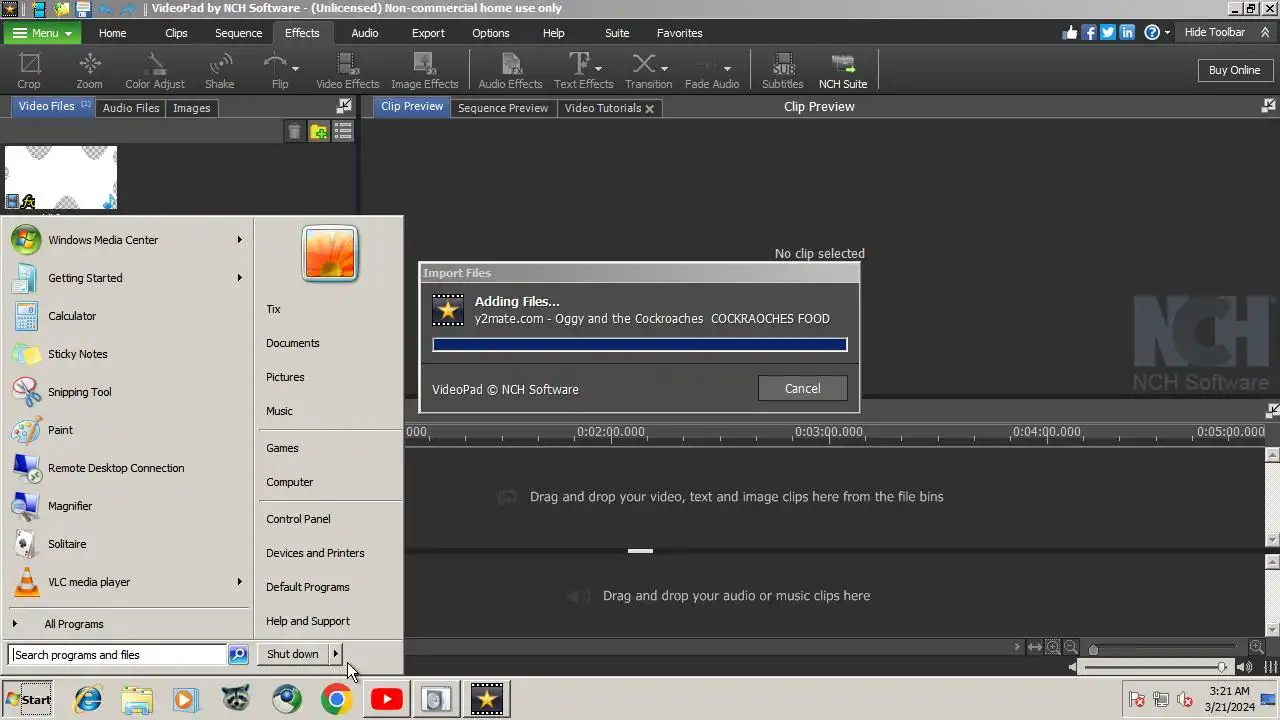Focus the Search programs and files box

point(117,655)
